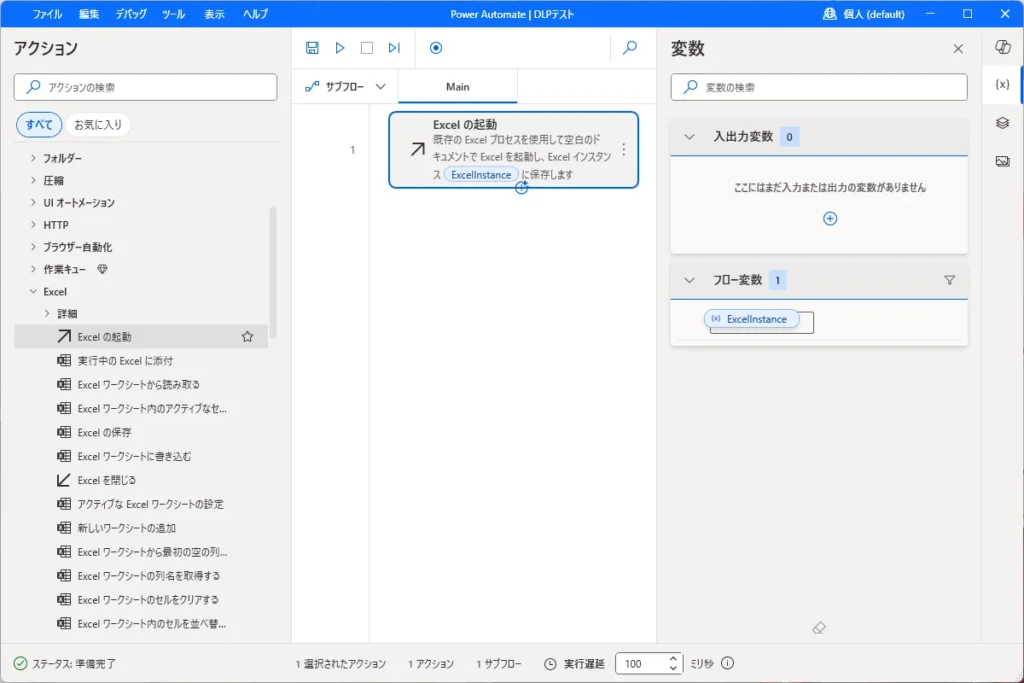
Task: Open the ツール menu
Action: pos(174,14)
